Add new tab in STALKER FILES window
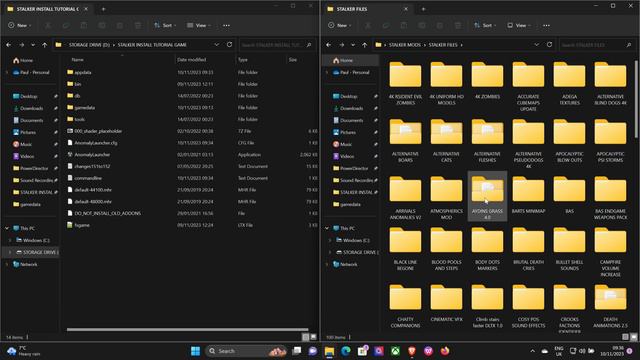Viewport: 640px width, 360px height. pos(423,9)
